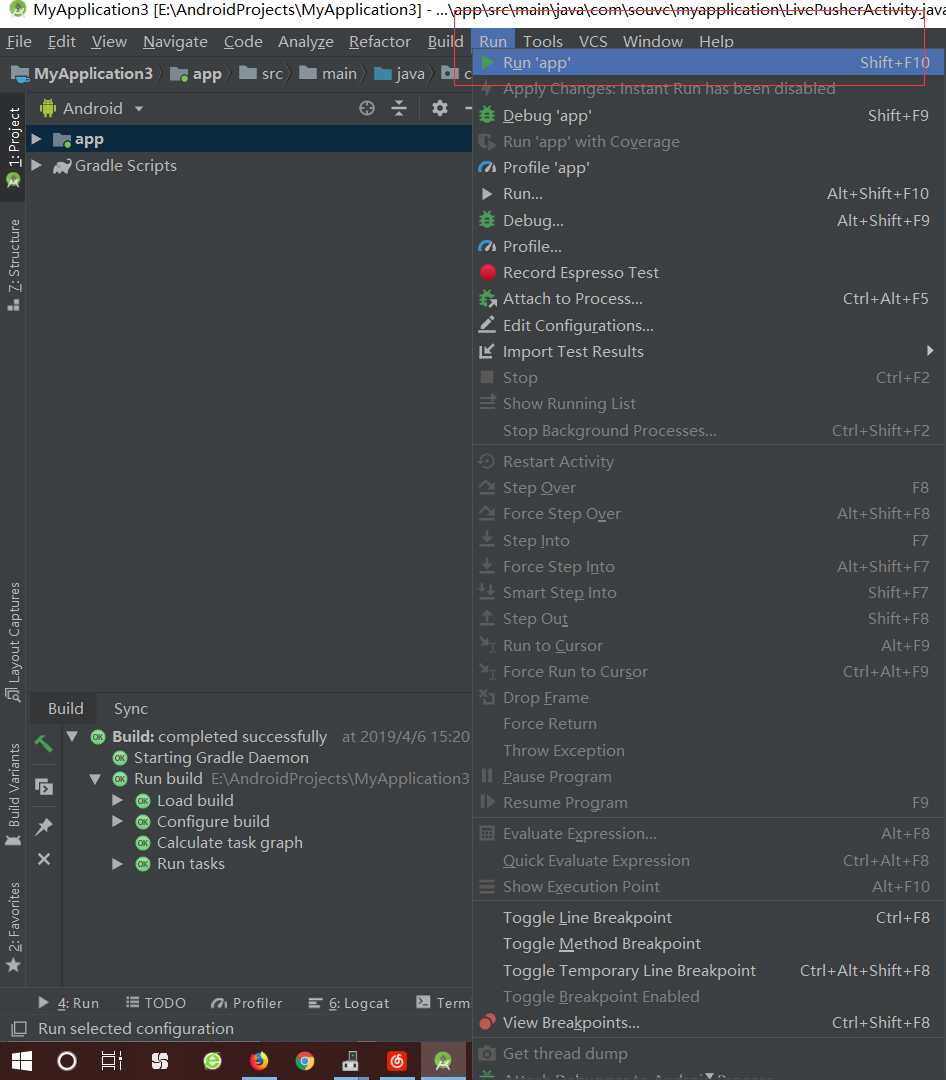Open the Code menu
Screen dimensions: 946x1080
(243, 42)
